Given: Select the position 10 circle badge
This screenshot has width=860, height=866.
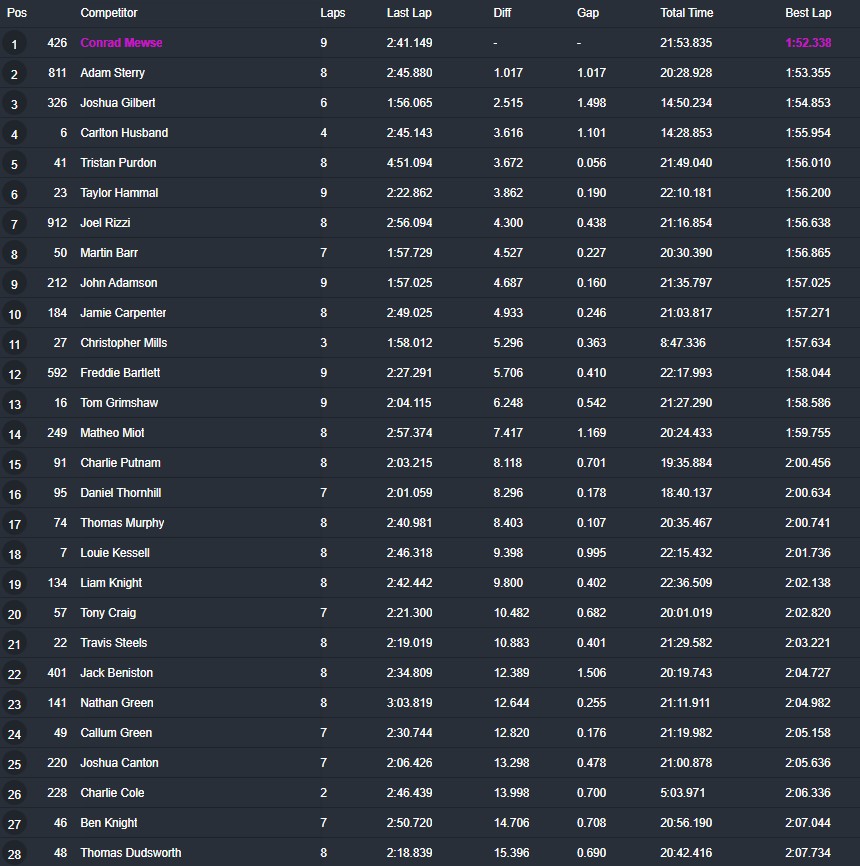Looking at the screenshot, I should [14, 314].
